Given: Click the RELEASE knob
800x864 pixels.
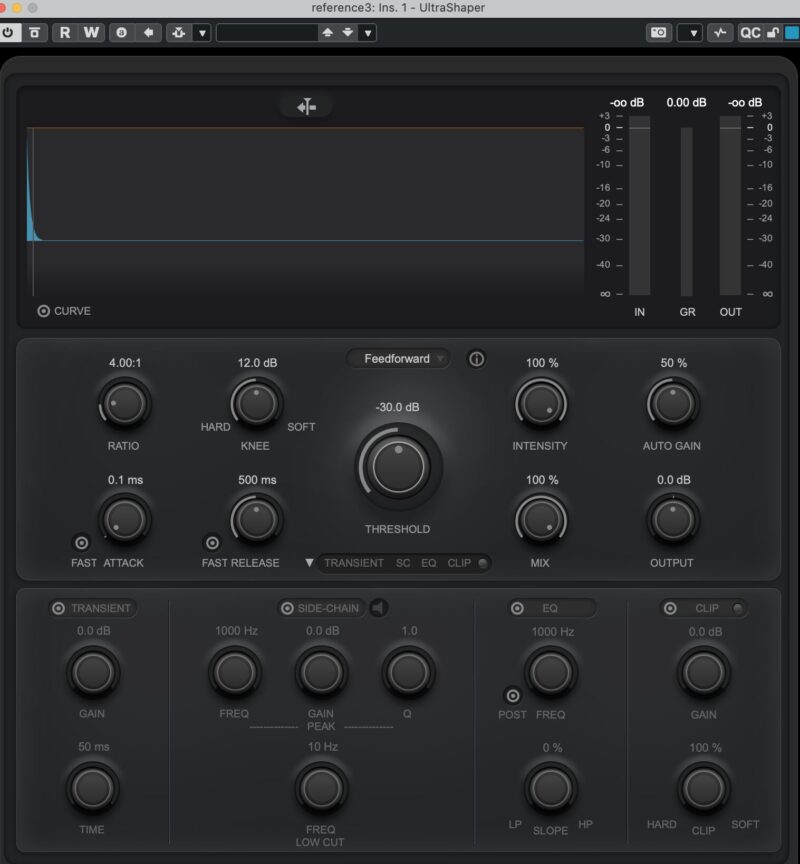Looking at the screenshot, I should tap(256, 520).
